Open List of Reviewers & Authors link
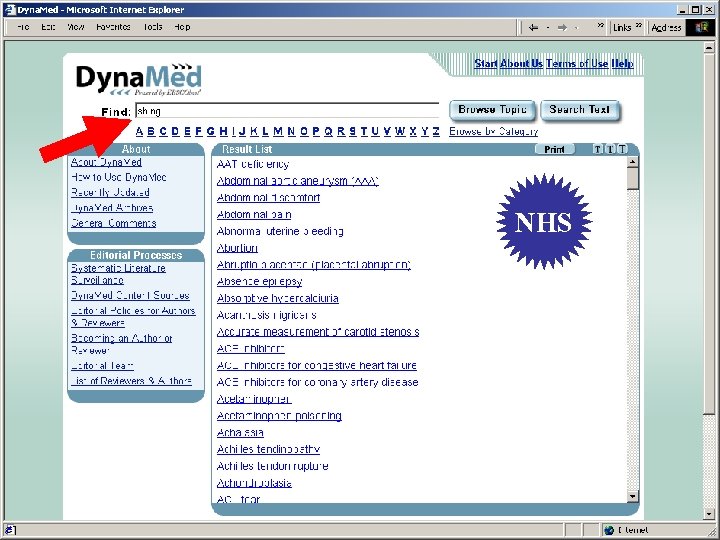Image resolution: width=720 pixels, height=540 pixels. [131, 381]
